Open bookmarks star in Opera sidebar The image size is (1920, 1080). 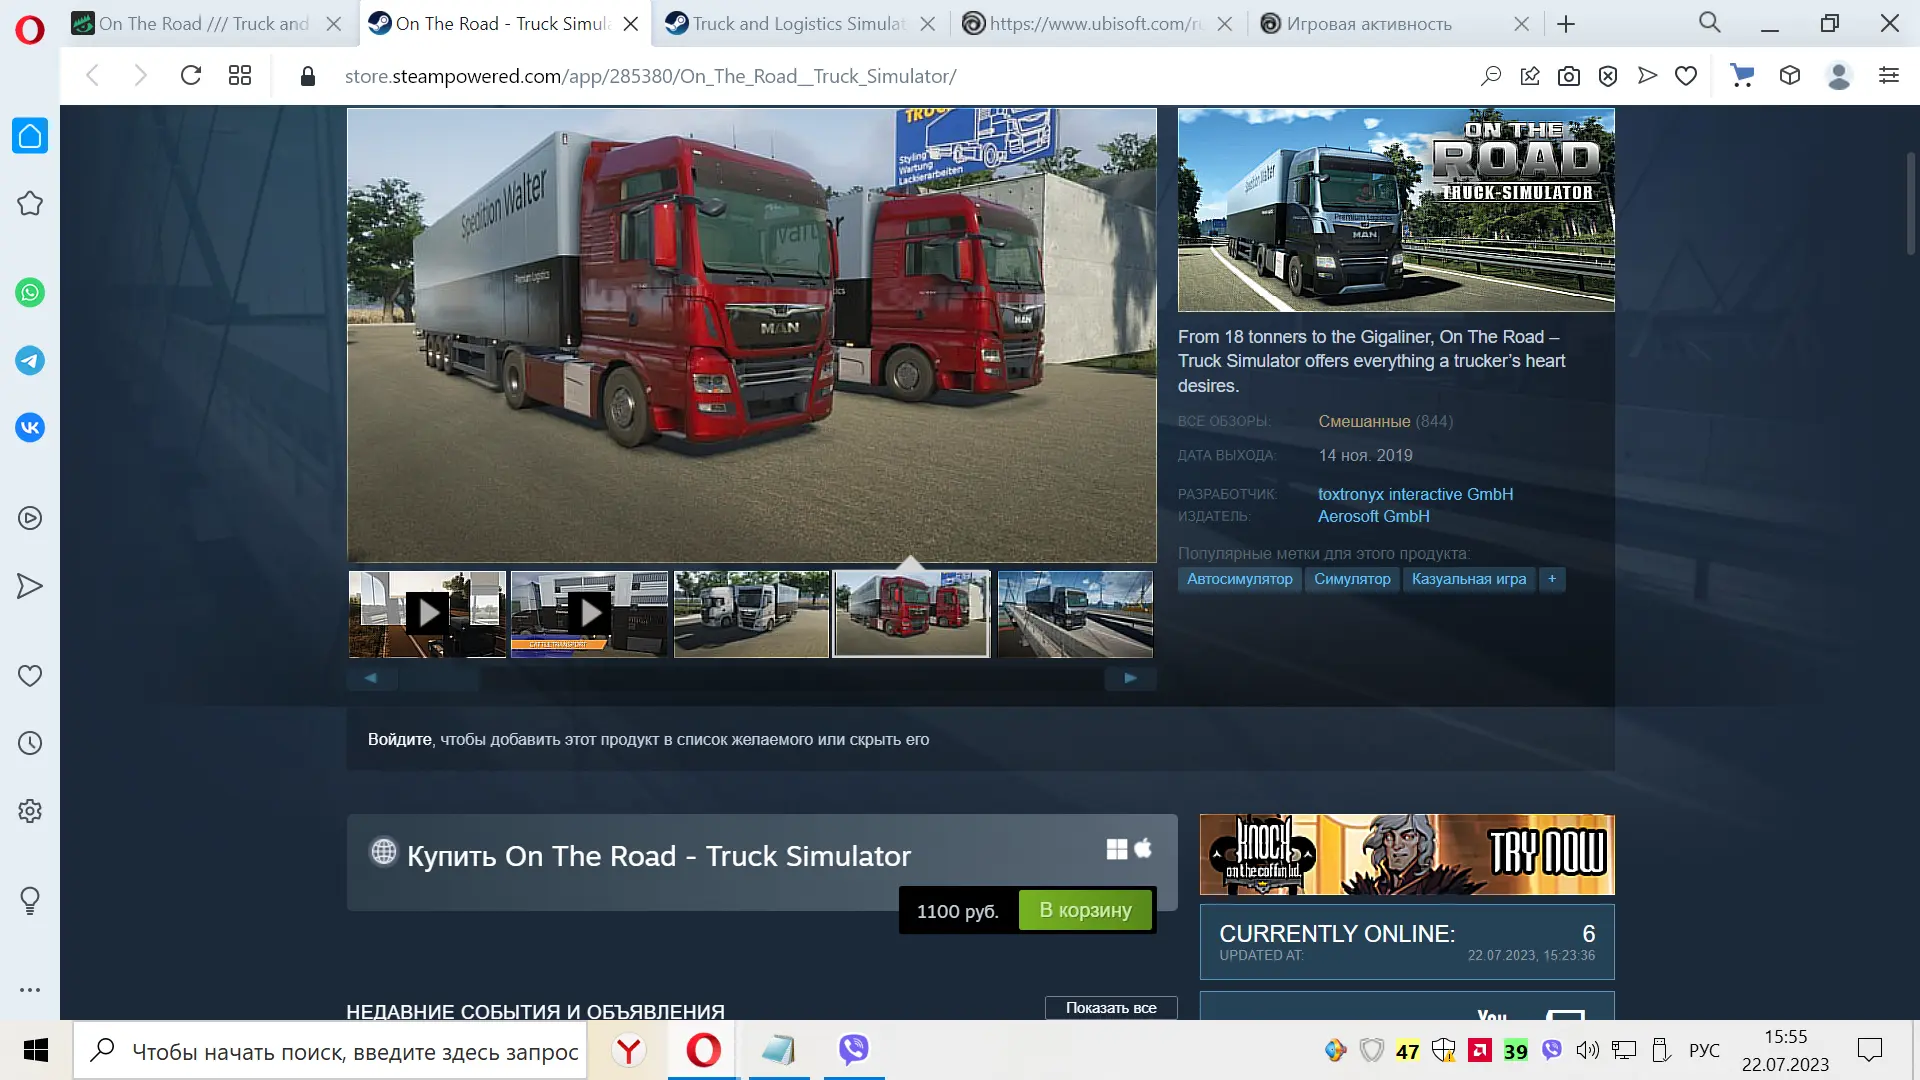[x=30, y=204]
